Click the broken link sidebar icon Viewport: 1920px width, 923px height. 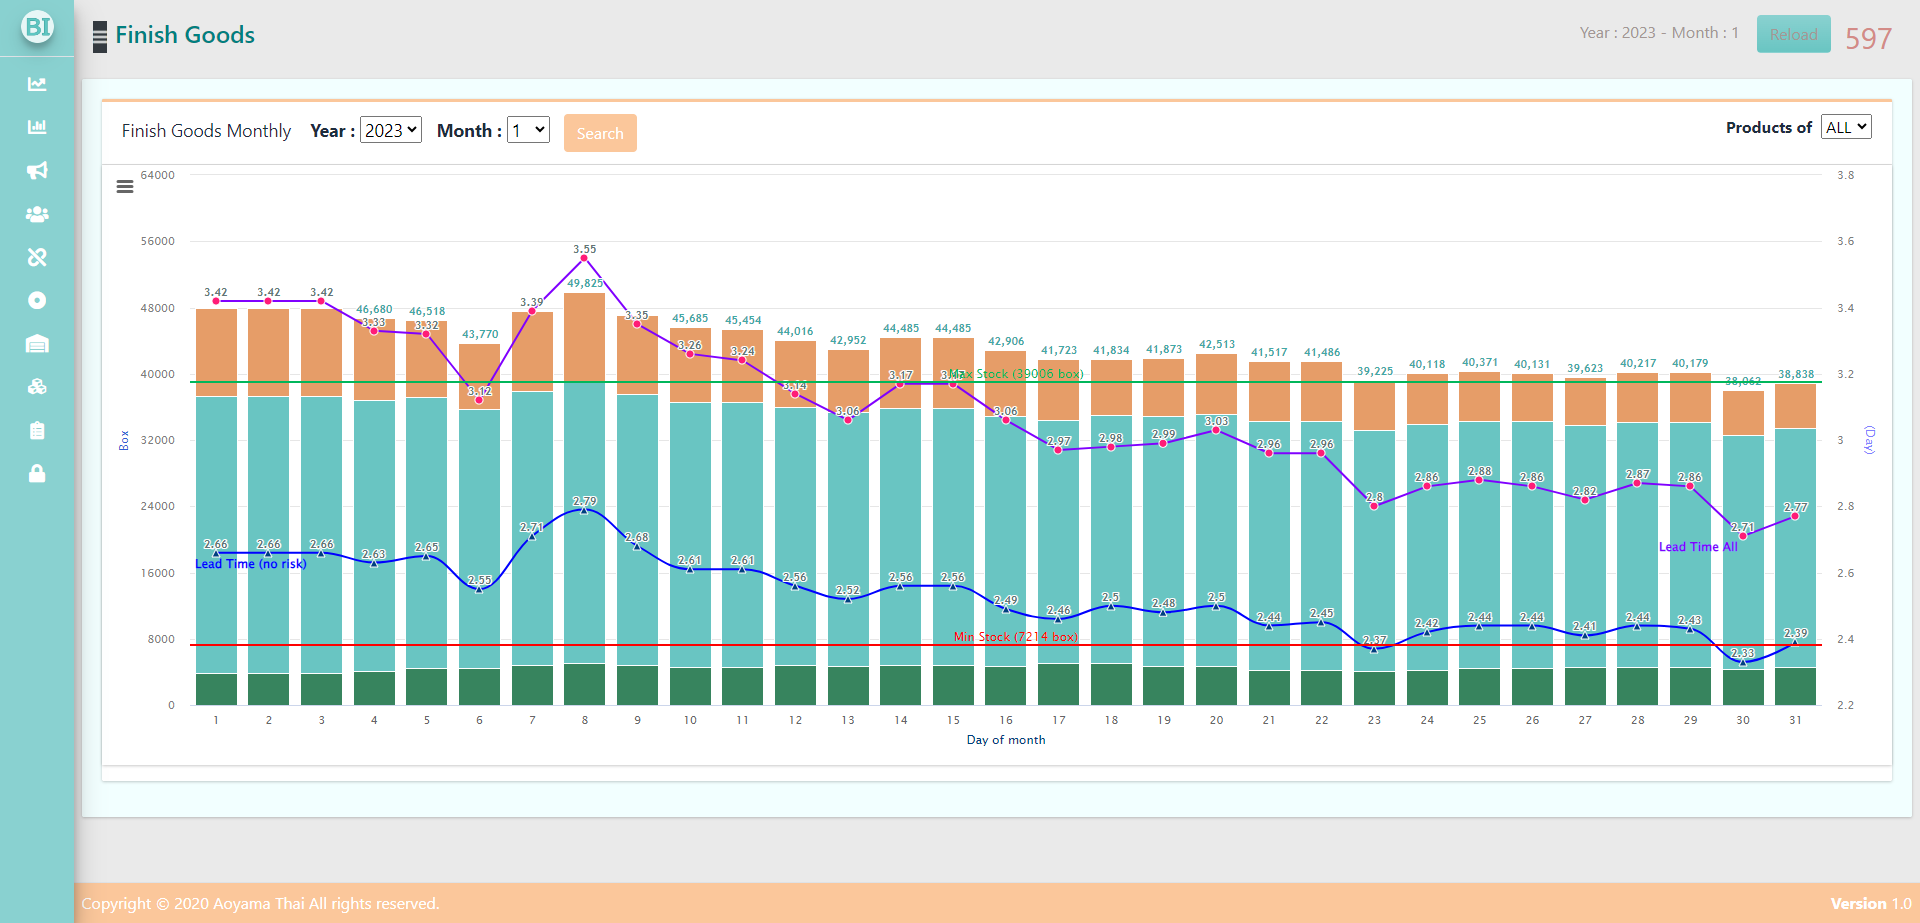pos(37,257)
